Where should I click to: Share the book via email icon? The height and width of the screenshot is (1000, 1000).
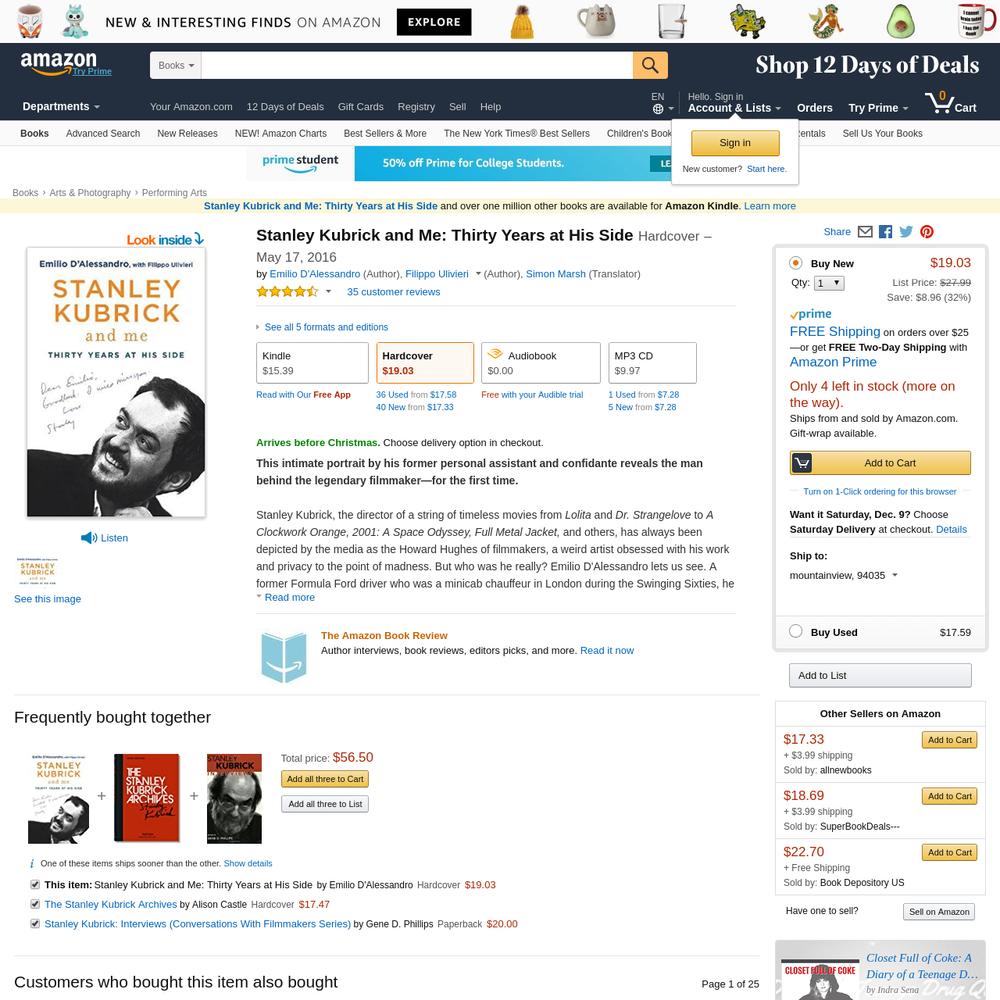(x=865, y=232)
